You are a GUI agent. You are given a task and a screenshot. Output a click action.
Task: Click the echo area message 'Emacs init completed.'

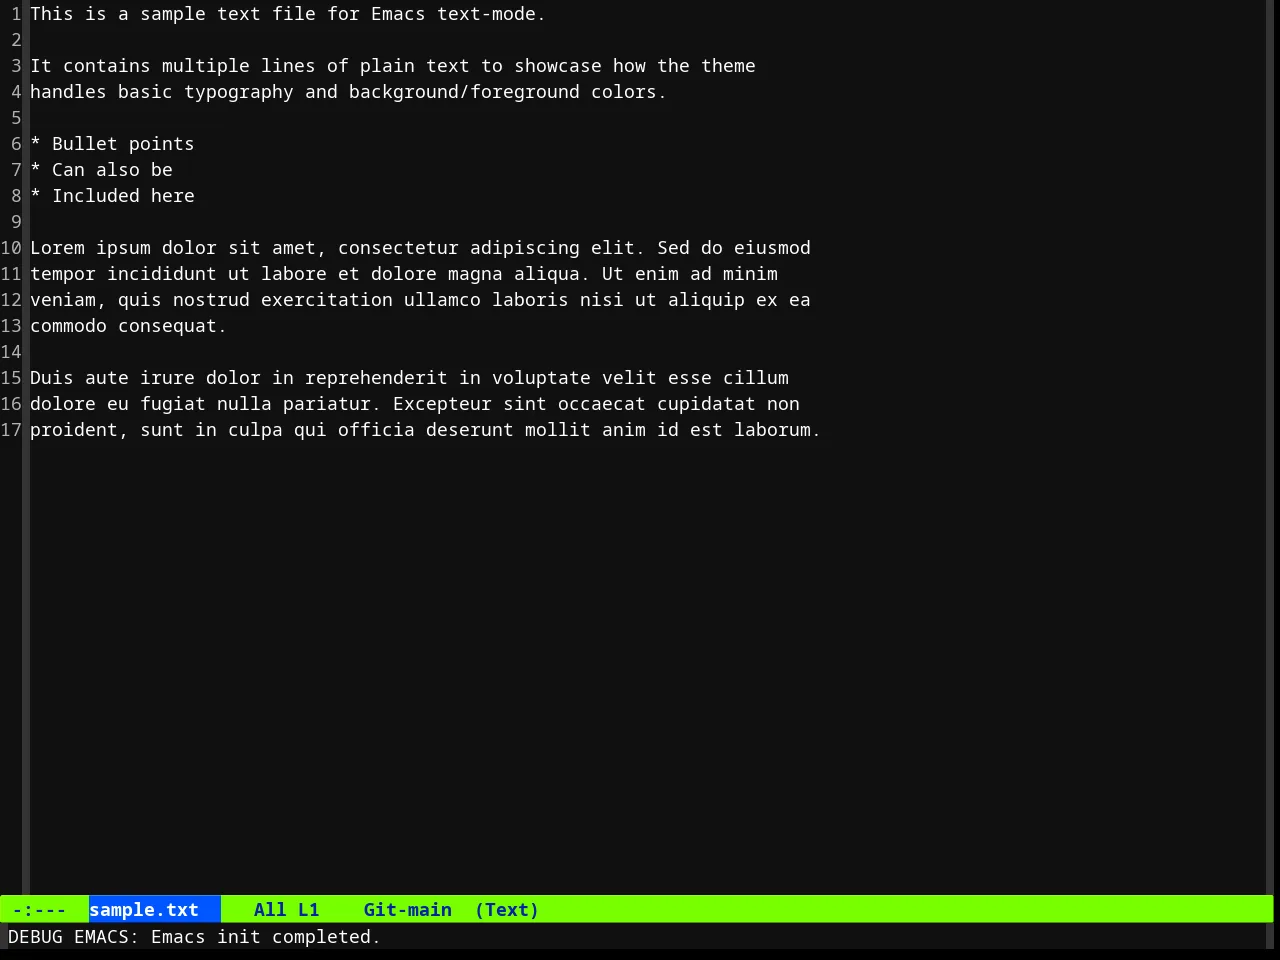(266, 937)
